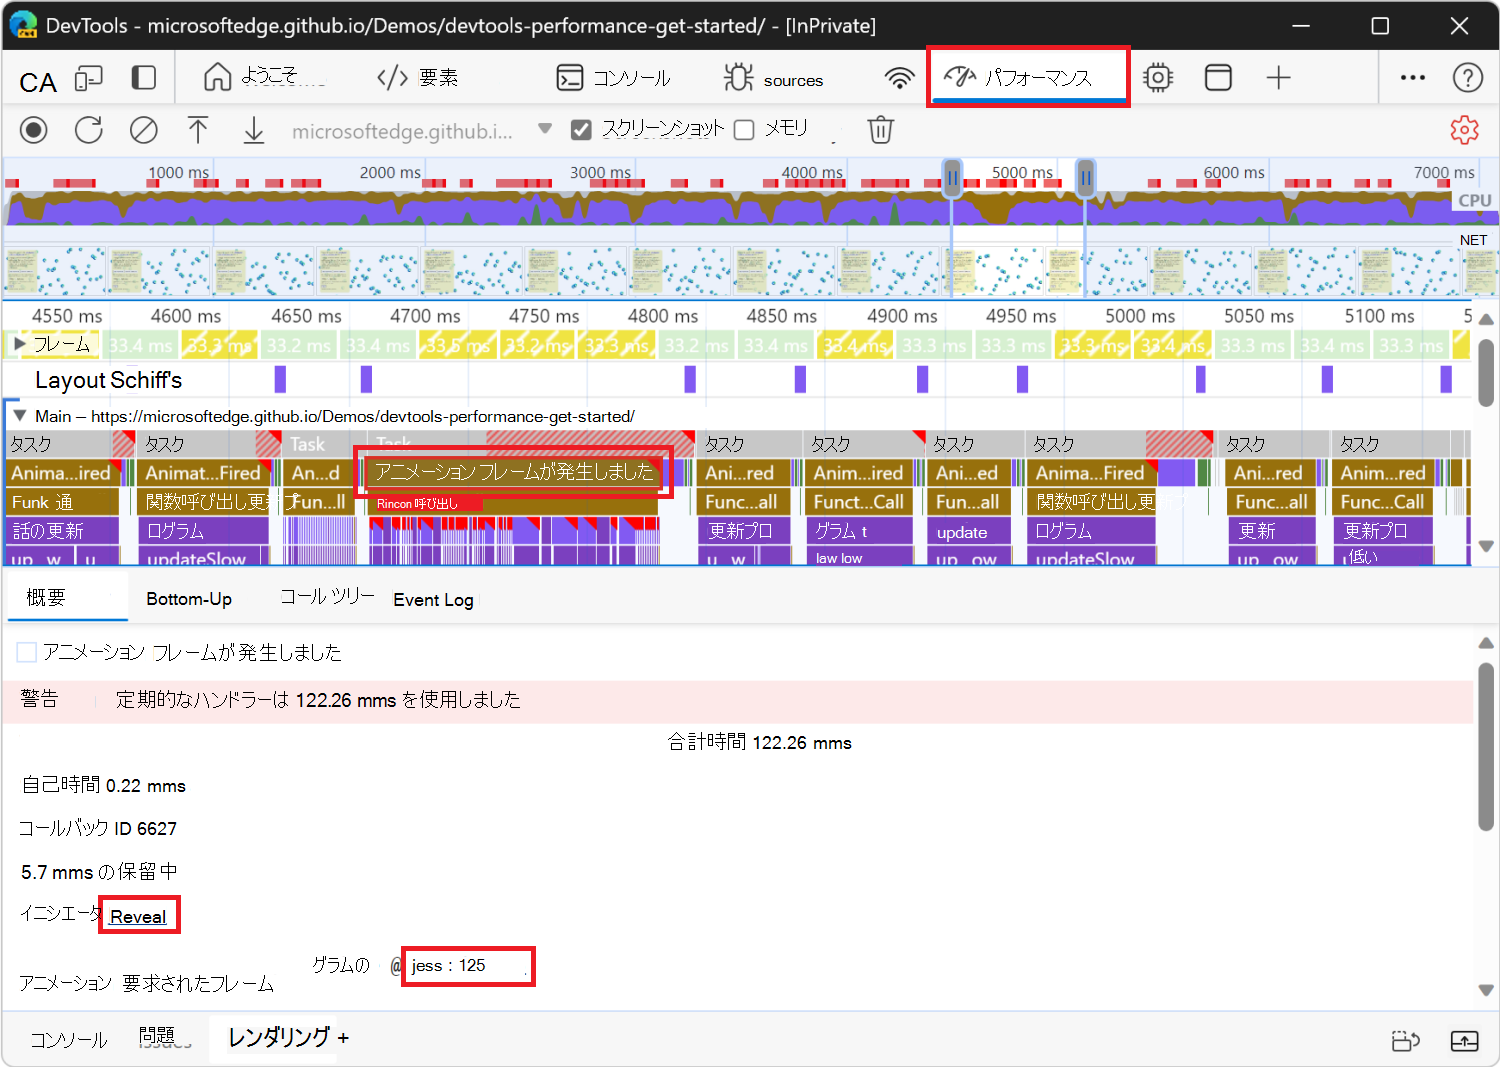The width and height of the screenshot is (1500, 1067).
Task: Select the レンダリング drawer tab
Action: point(279,1037)
